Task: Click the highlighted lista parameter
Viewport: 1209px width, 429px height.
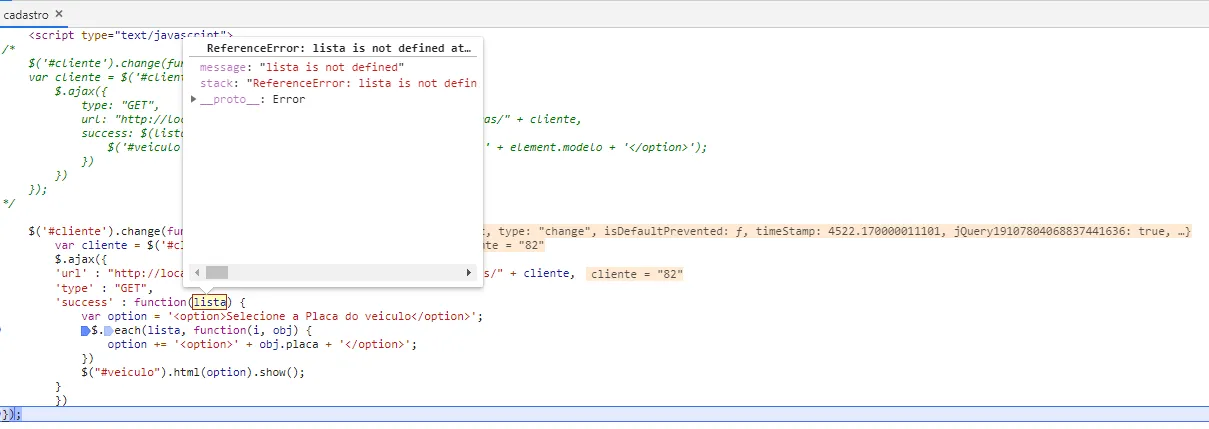Action: [211, 302]
